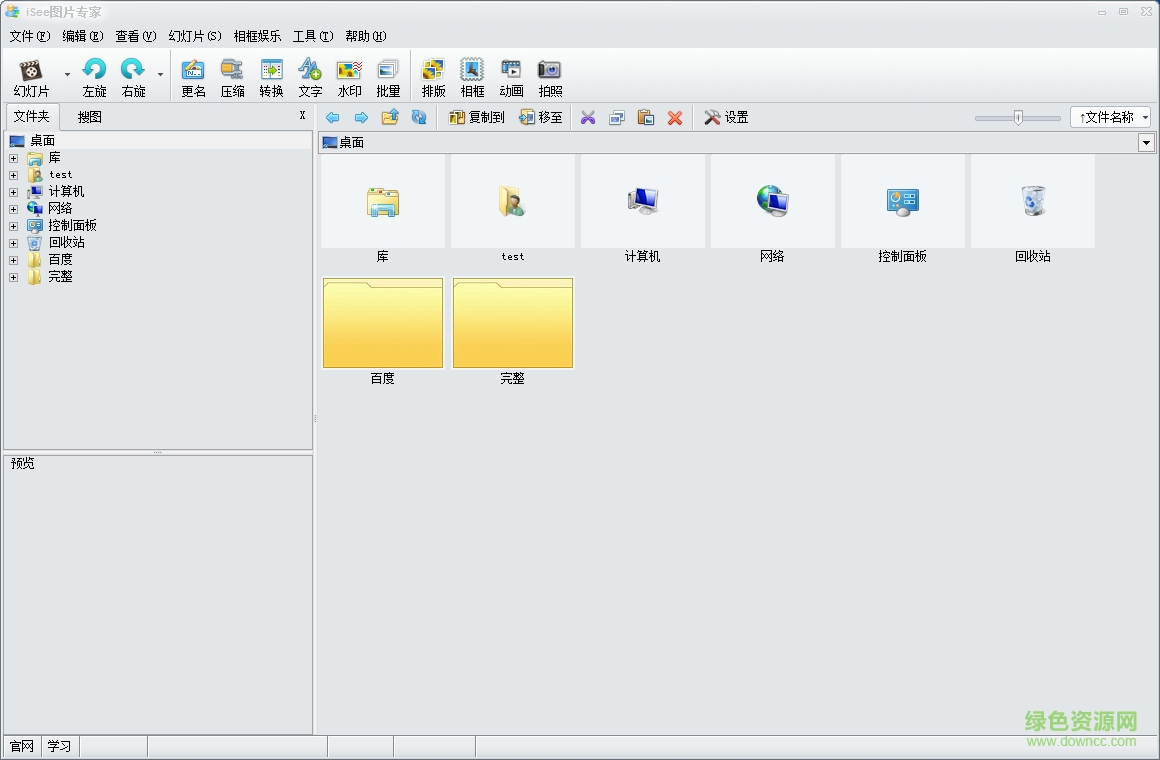This screenshot has width=1160, height=760.
Task: Switch to the 搜图 tab
Action: pyautogui.click(x=90, y=116)
